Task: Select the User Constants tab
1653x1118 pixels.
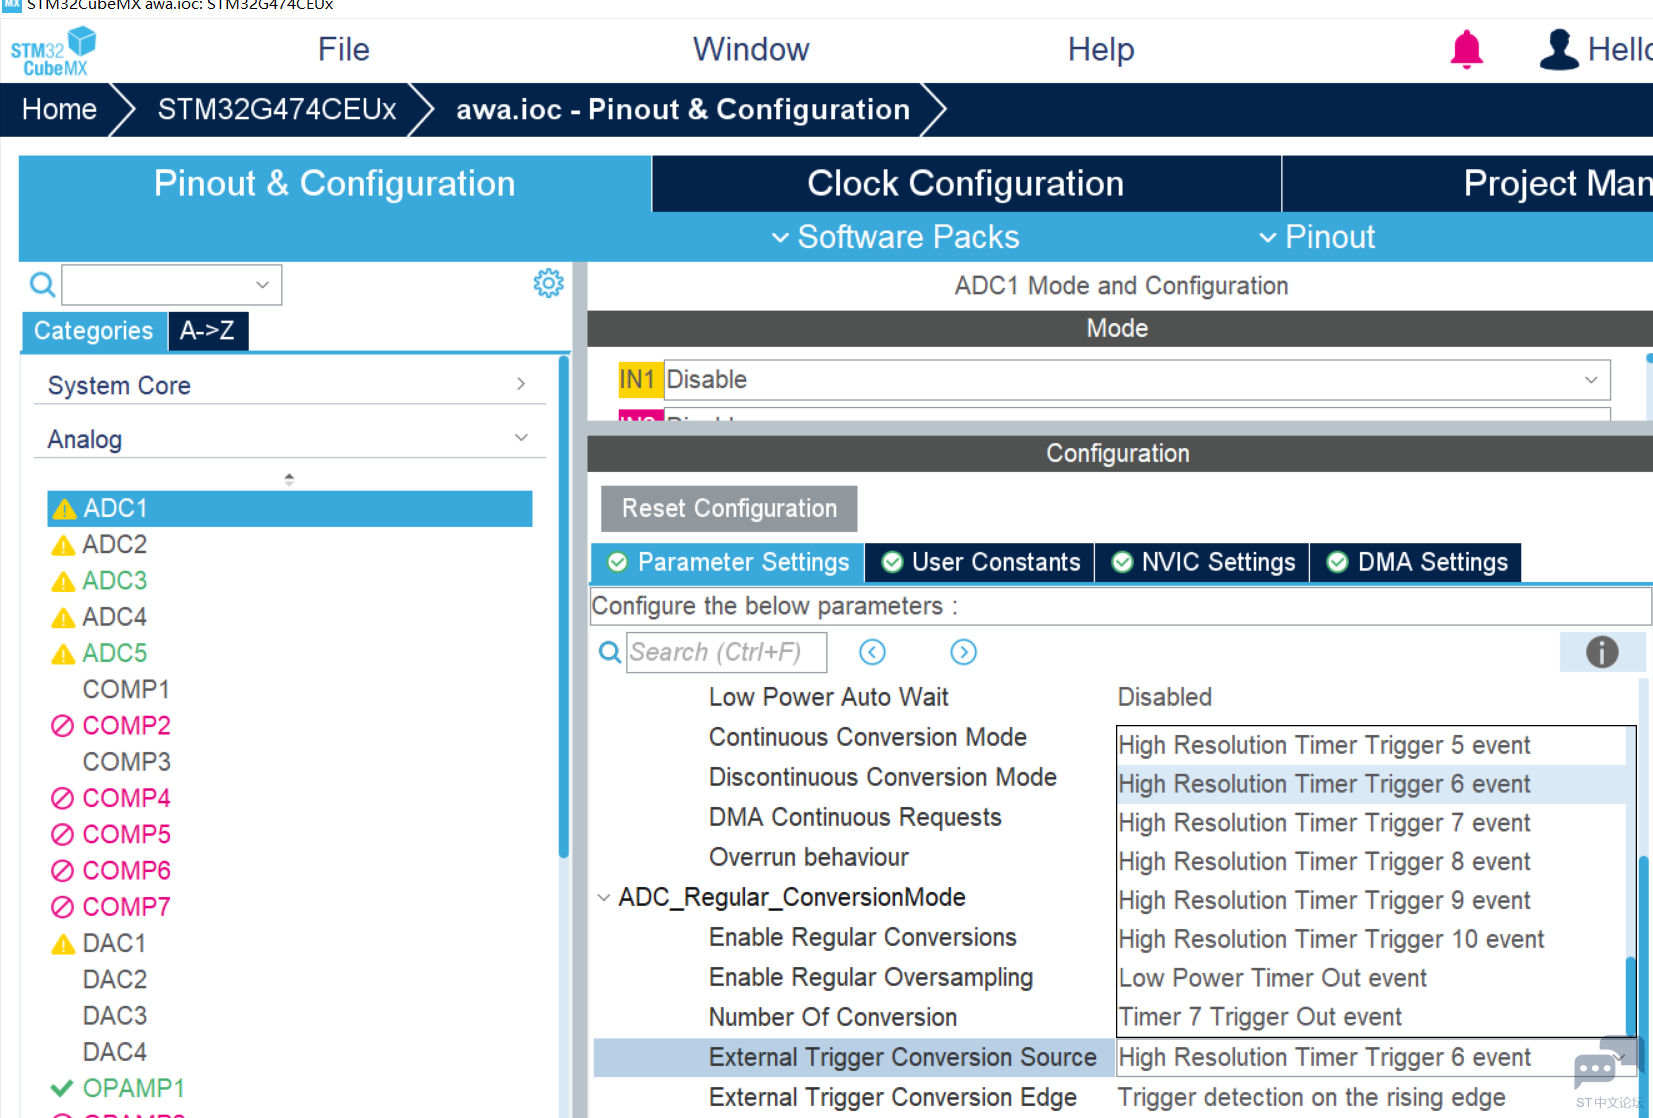Action: pyautogui.click(x=980, y=562)
